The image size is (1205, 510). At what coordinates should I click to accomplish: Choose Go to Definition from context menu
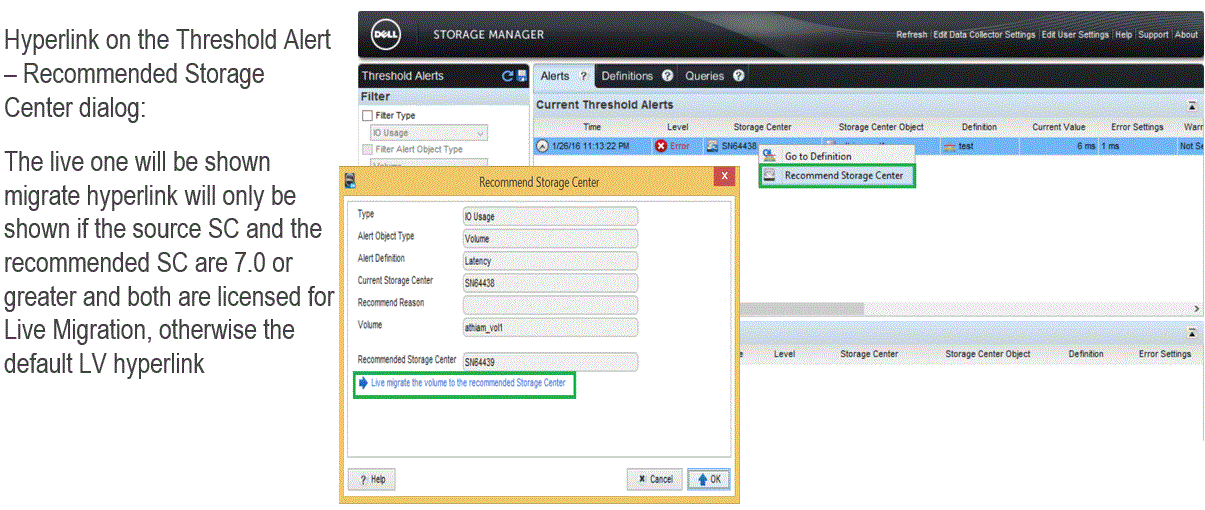[x=818, y=156]
